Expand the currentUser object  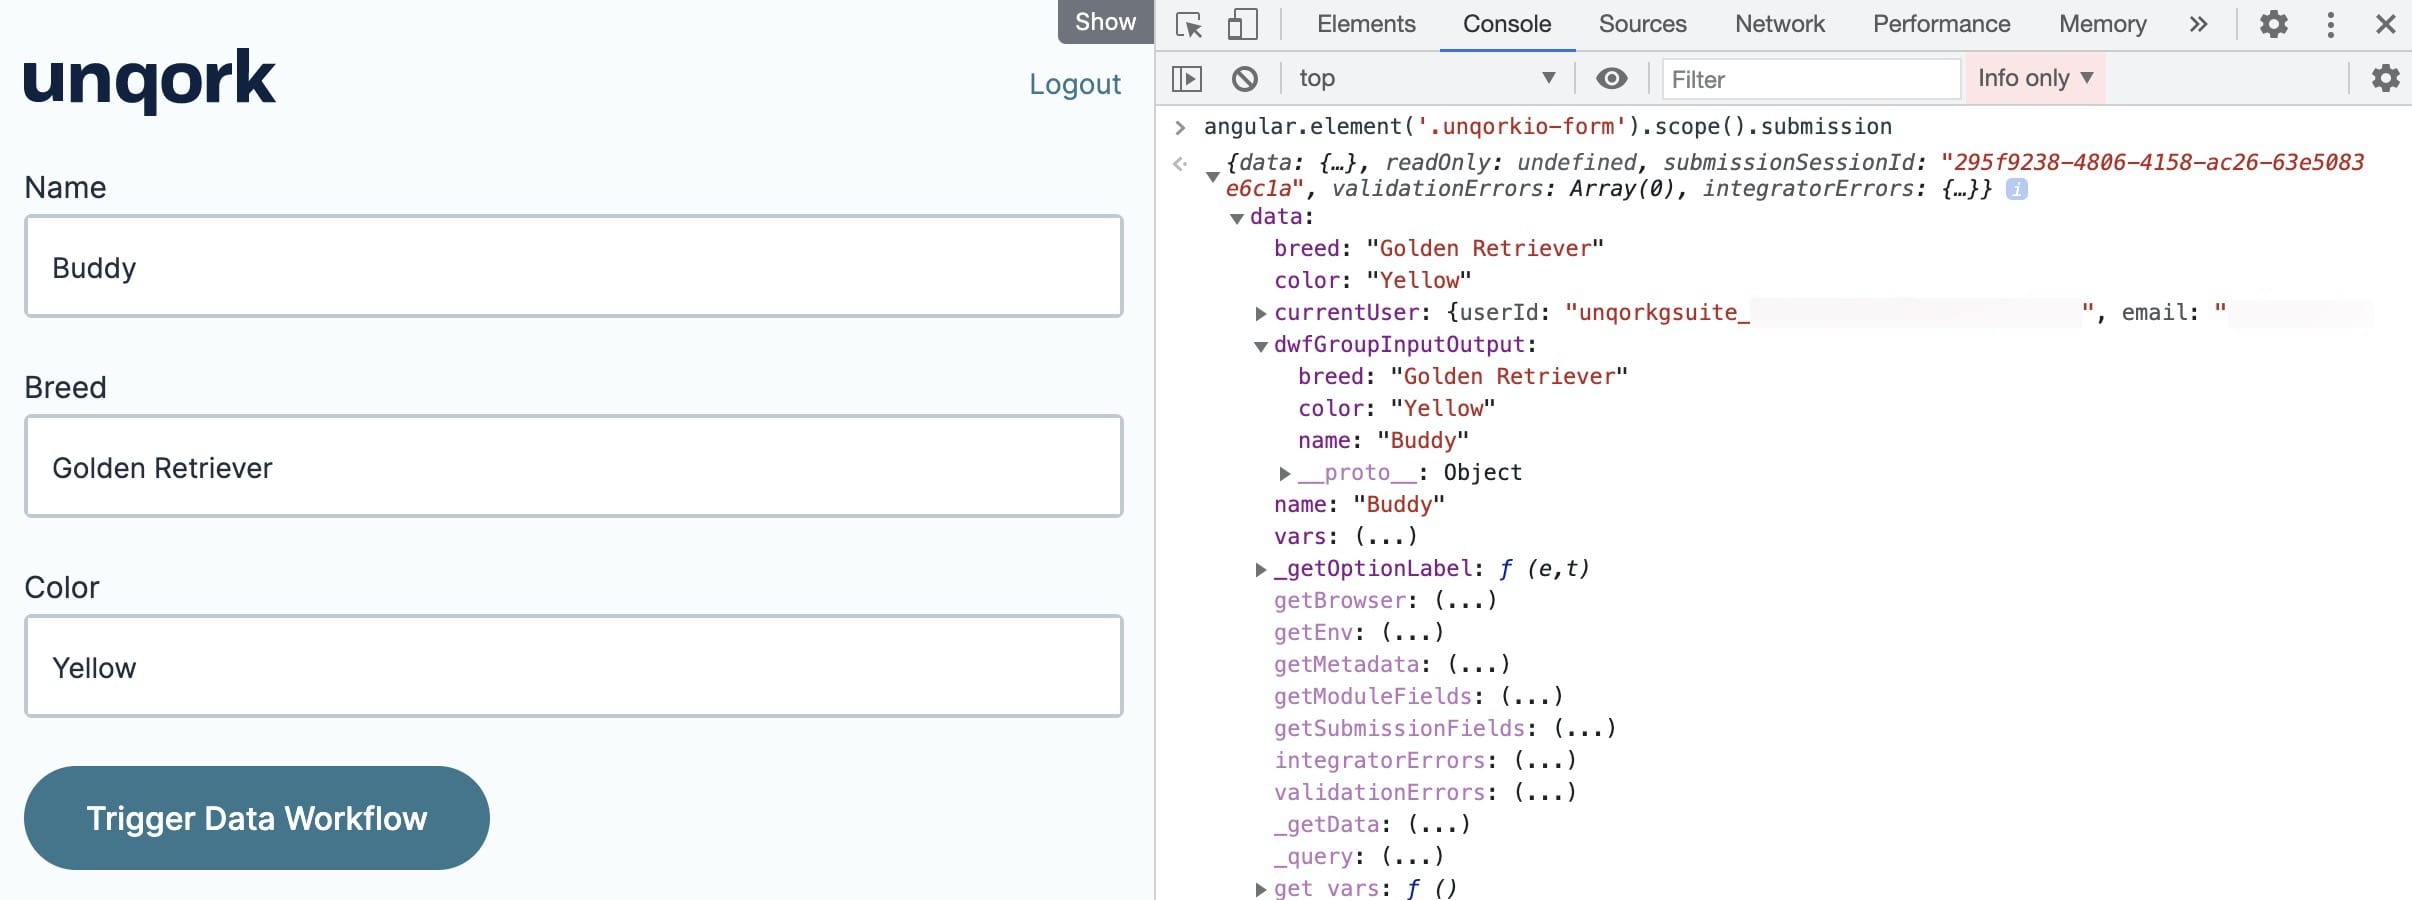coord(1261,313)
